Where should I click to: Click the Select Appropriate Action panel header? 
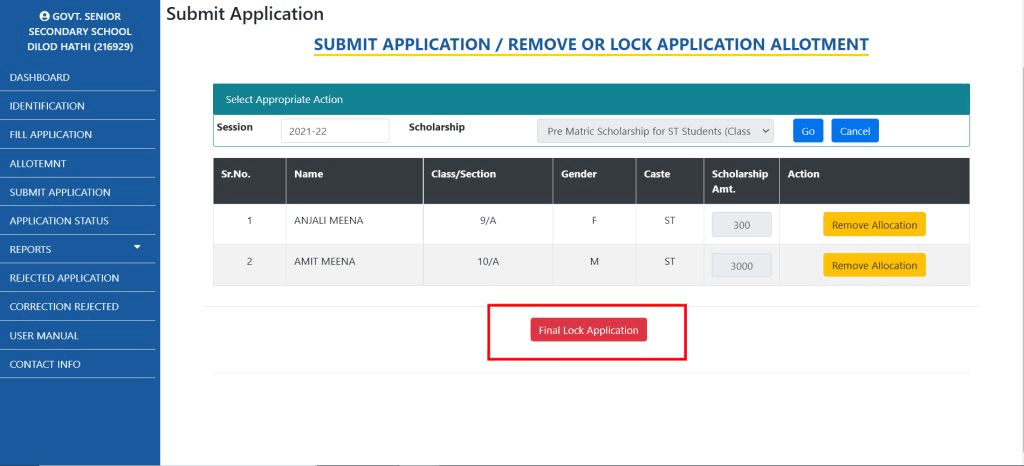(x=591, y=99)
